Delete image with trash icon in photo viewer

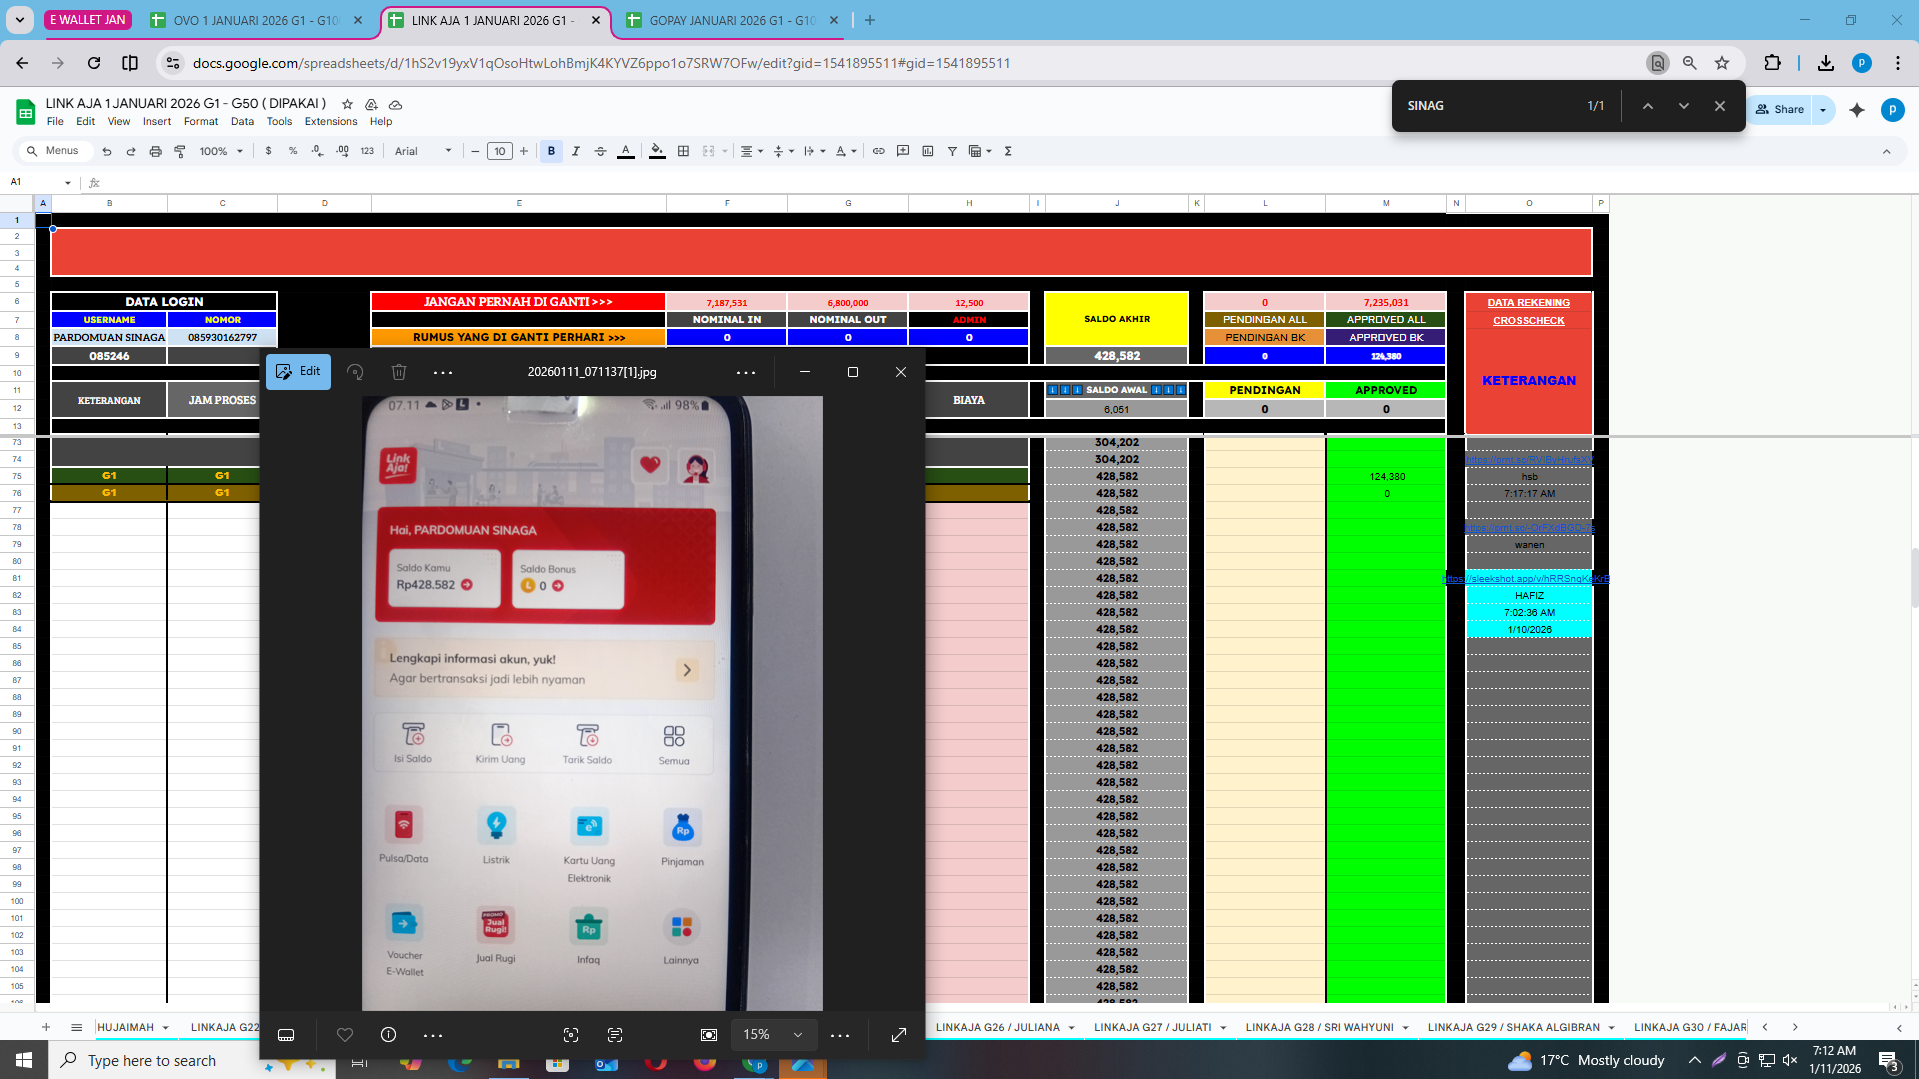point(399,372)
